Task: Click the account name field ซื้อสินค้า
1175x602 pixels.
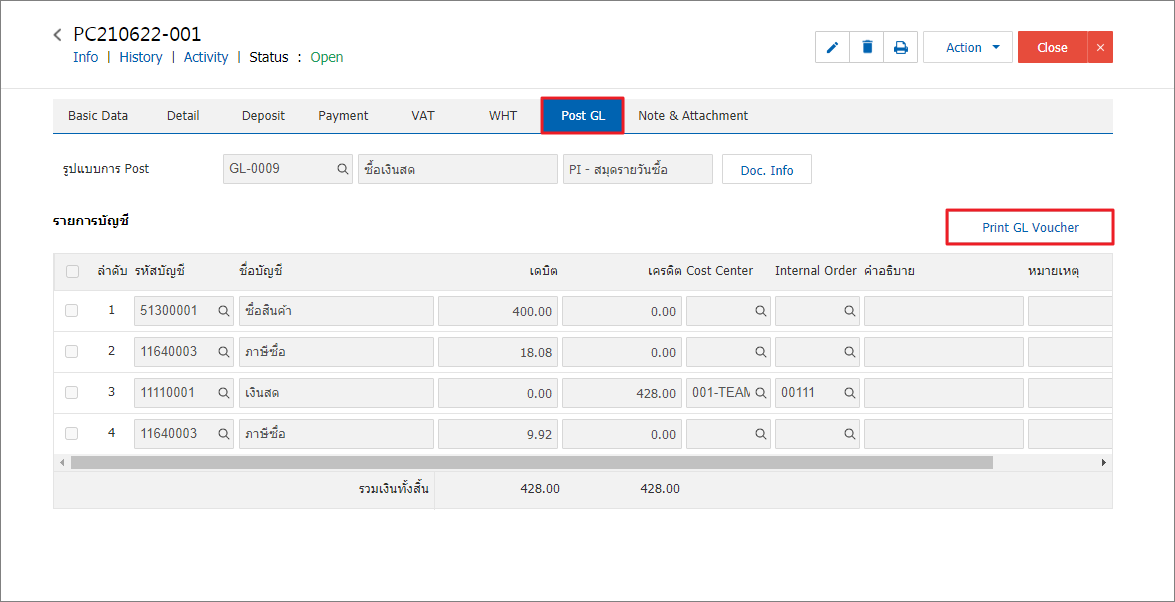Action: [336, 311]
